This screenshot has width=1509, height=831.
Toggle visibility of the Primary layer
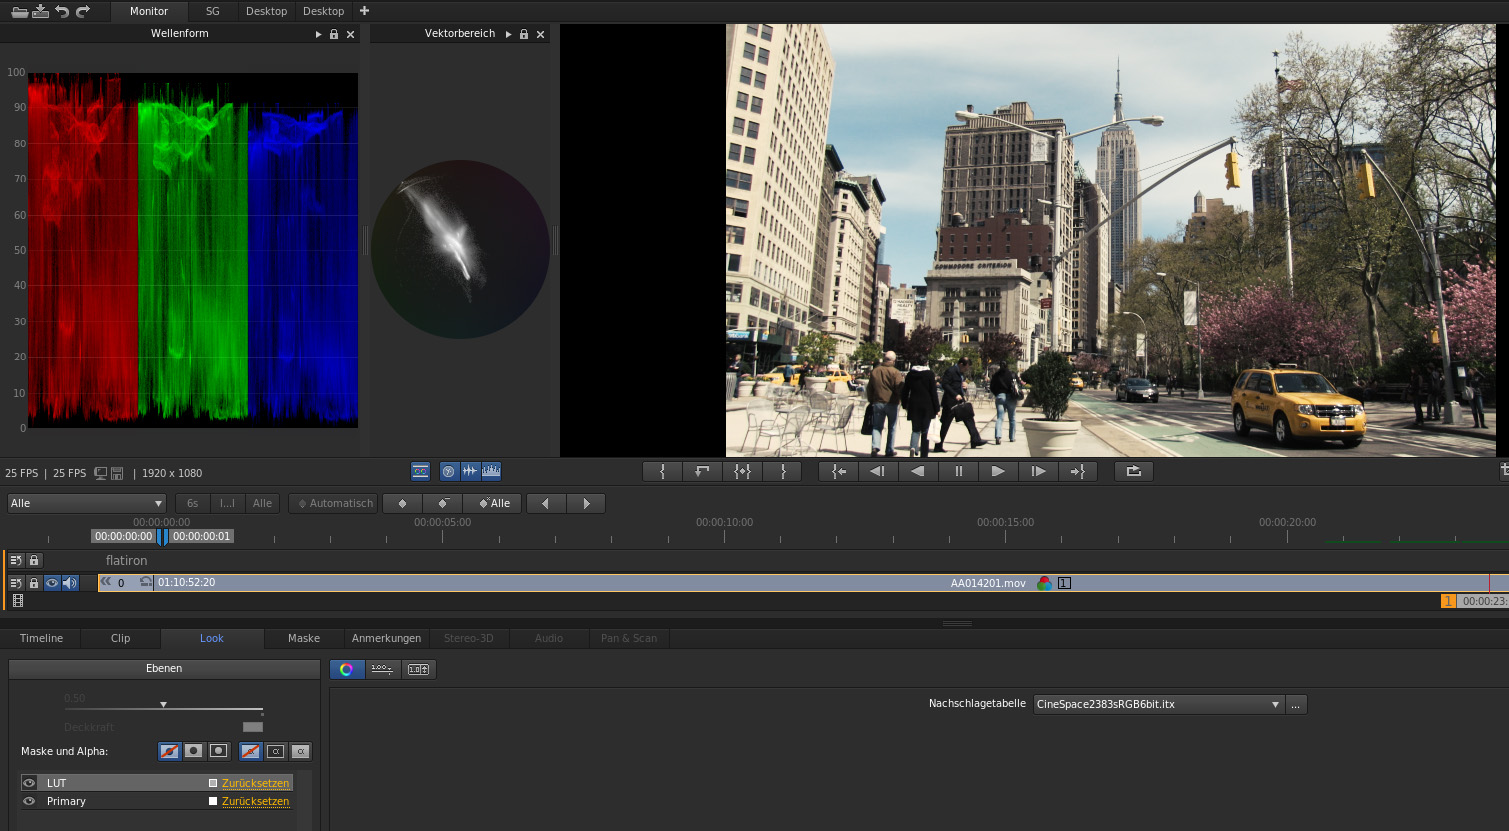click(29, 801)
